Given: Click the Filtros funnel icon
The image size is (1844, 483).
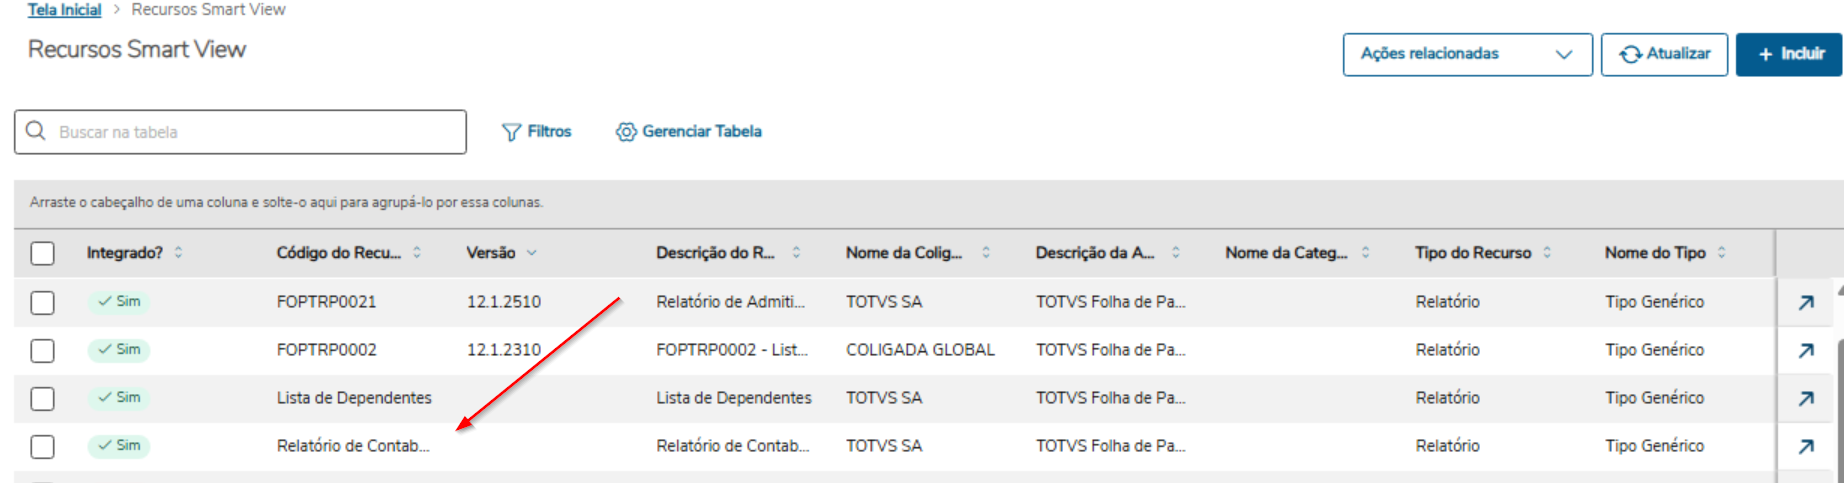Looking at the screenshot, I should coord(511,132).
